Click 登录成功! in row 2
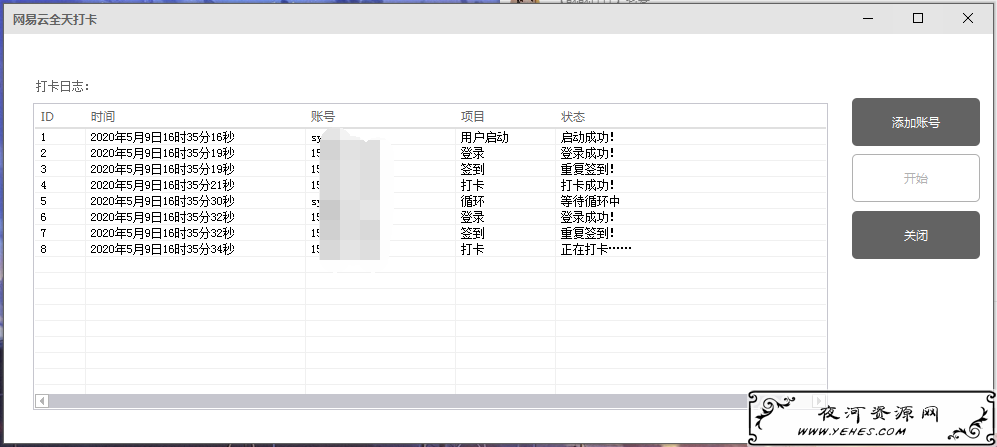This screenshot has width=997, height=447. 588,153
